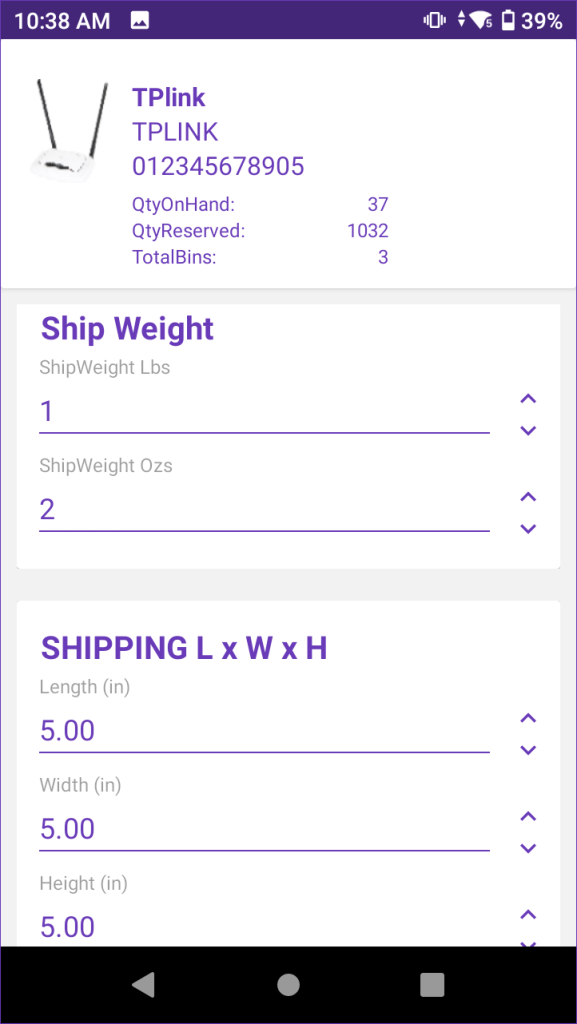Viewport: 577px width, 1024px height.
Task: Tap the ShipWeight Lbs input field
Action: [x=264, y=413]
